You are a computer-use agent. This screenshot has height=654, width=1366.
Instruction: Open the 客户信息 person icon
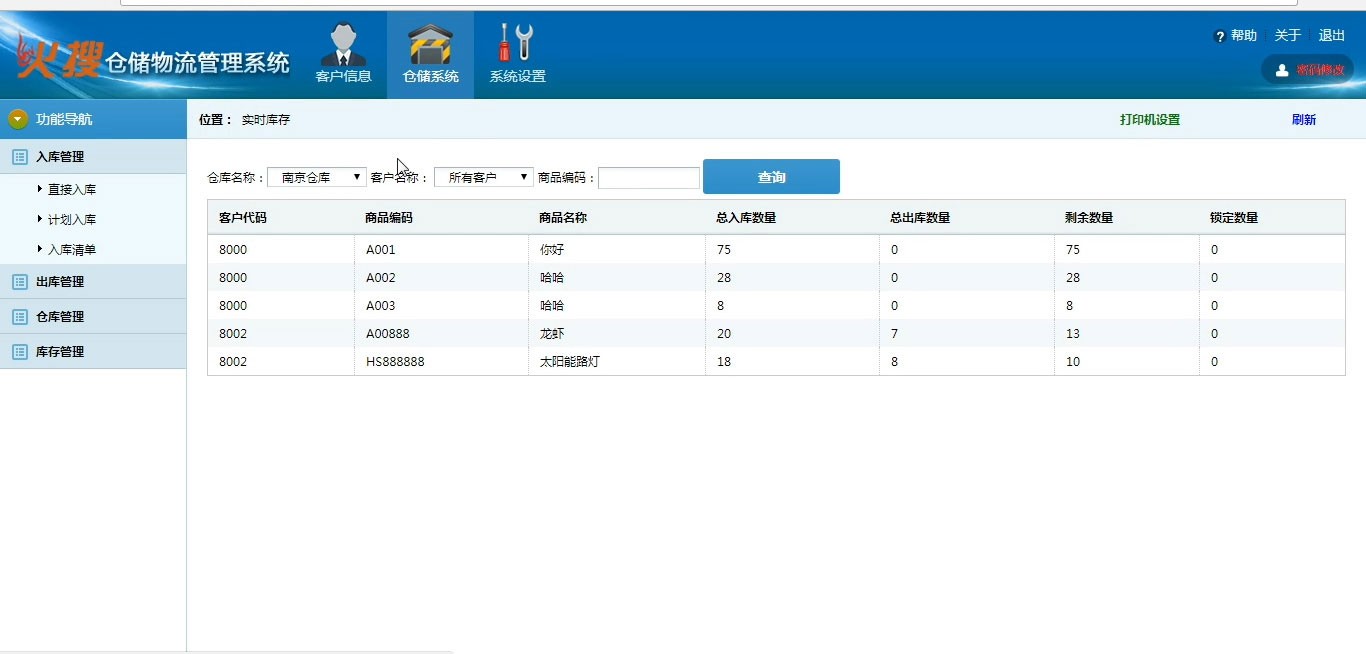(x=343, y=45)
